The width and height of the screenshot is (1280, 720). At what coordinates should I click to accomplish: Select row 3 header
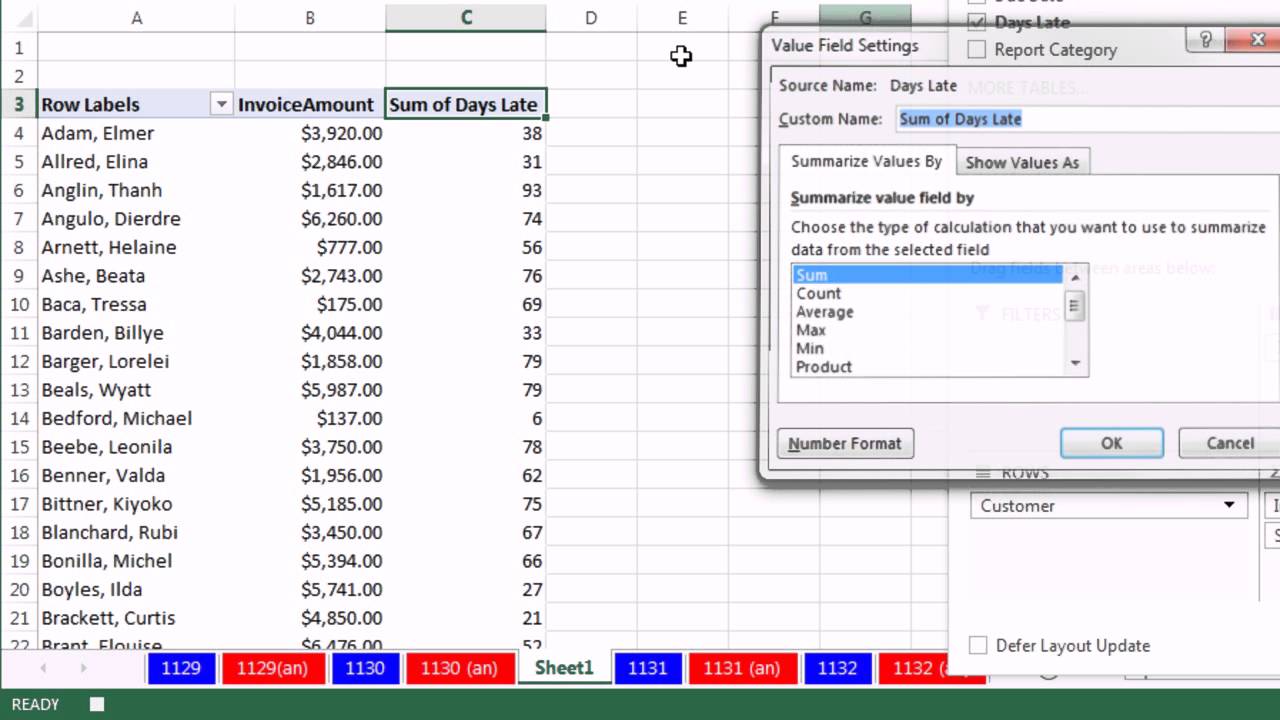coord(18,104)
